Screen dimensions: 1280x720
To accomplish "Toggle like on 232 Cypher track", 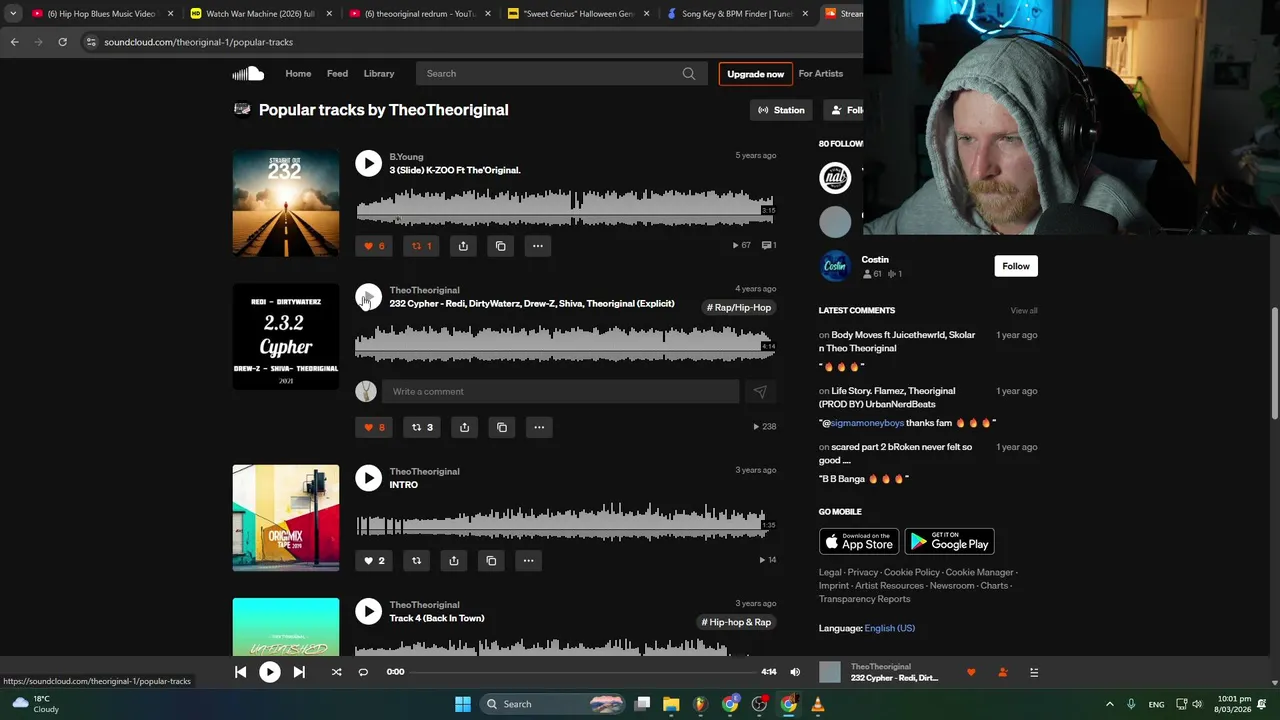I will pyautogui.click(x=374, y=427).
